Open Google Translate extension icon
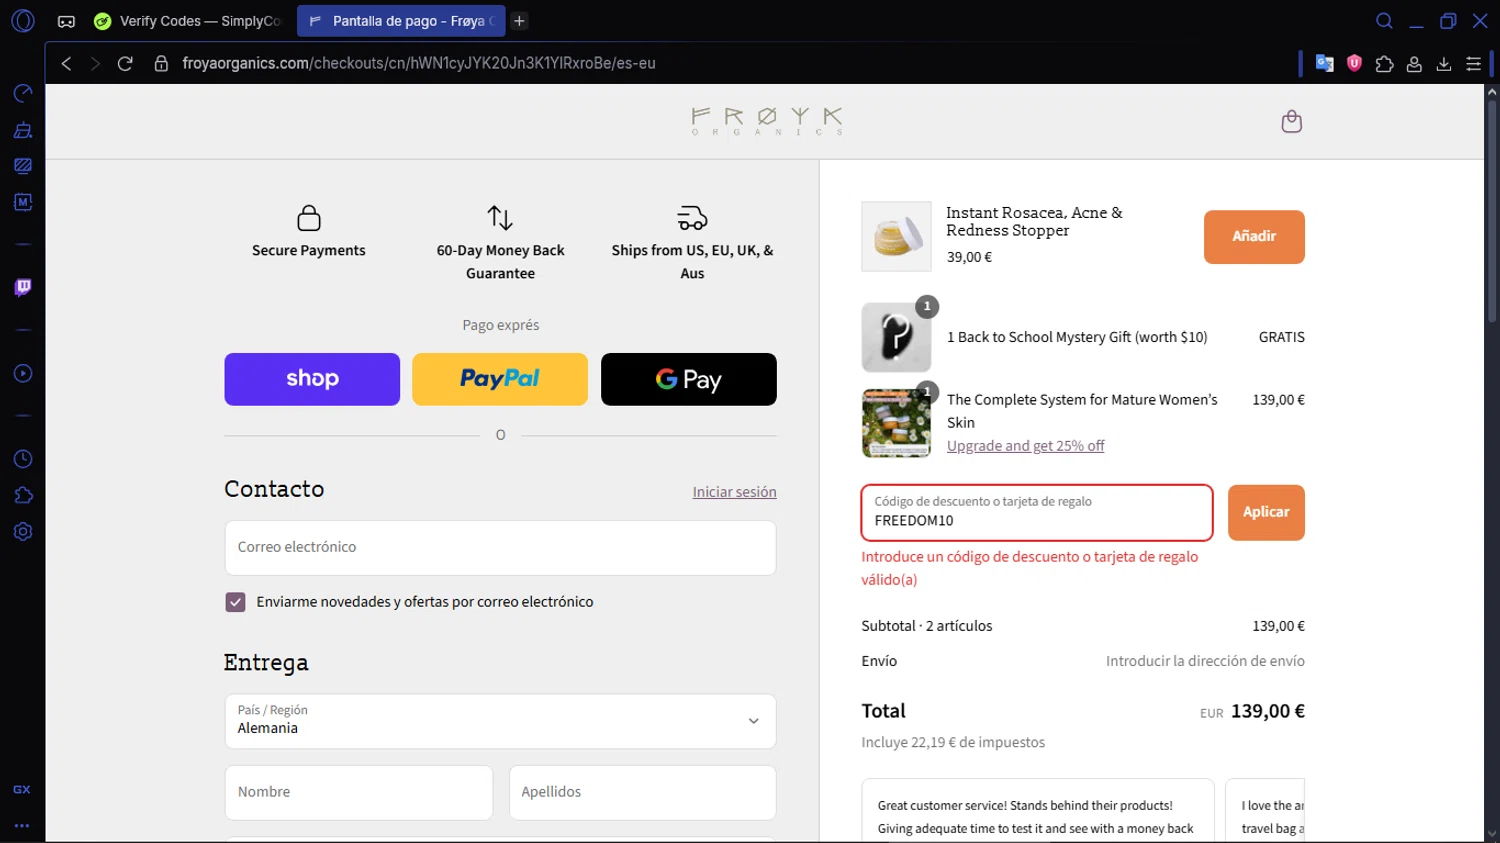 click(1324, 63)
